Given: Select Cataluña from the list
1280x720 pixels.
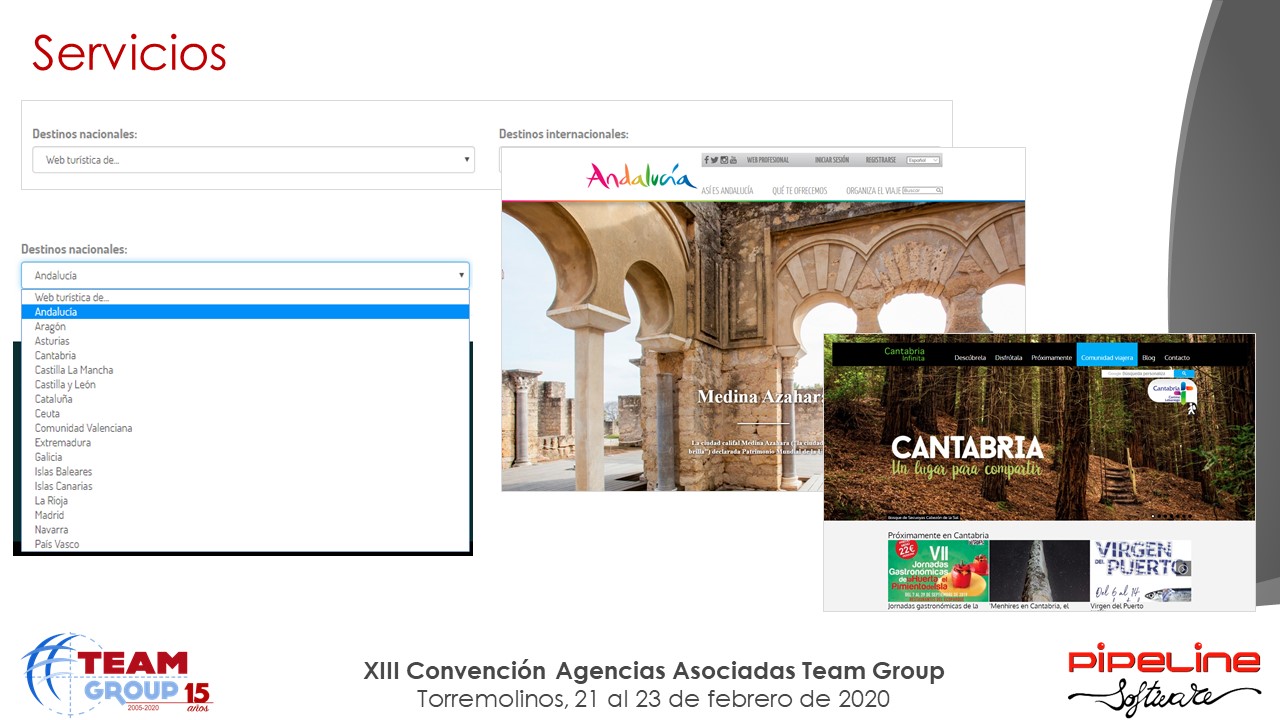Looking at the screenshot, I should [x=245, y=399].
